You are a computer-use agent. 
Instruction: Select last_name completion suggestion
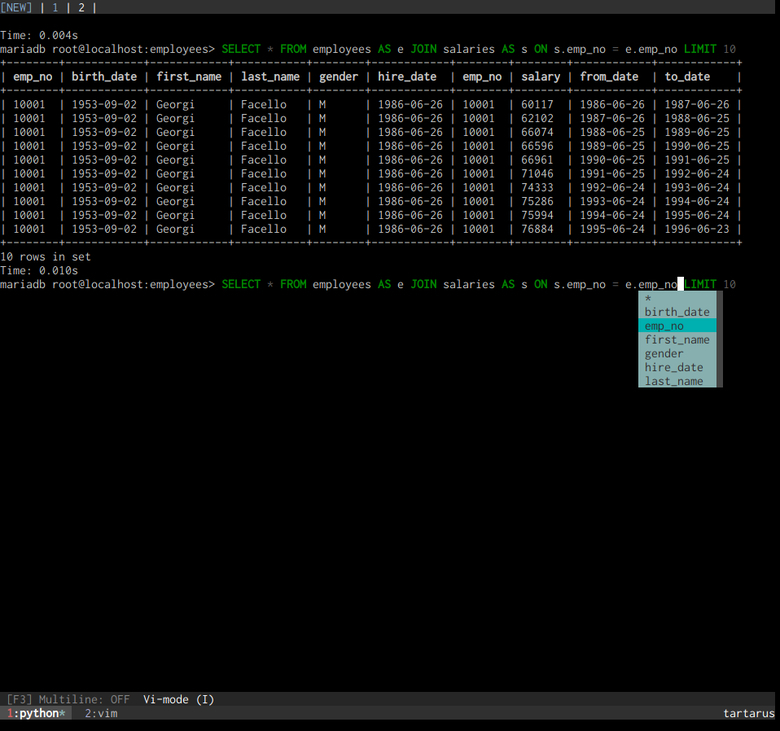pyautogui.click(x=673, y=382)
